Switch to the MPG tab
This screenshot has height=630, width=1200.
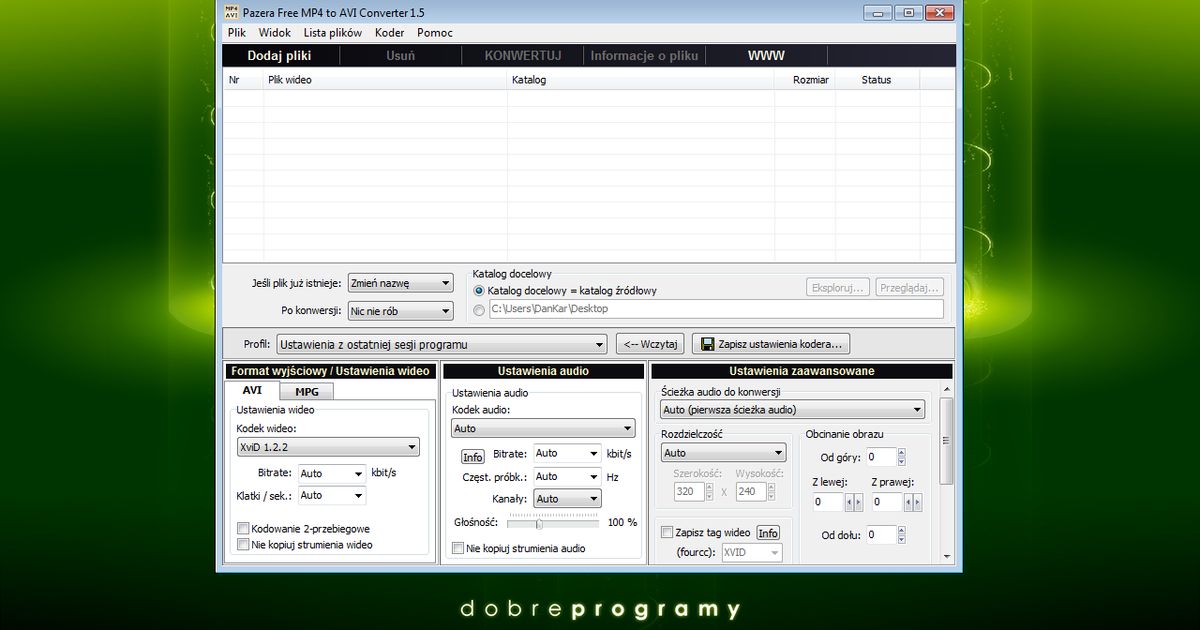click(x=306, y=391)
